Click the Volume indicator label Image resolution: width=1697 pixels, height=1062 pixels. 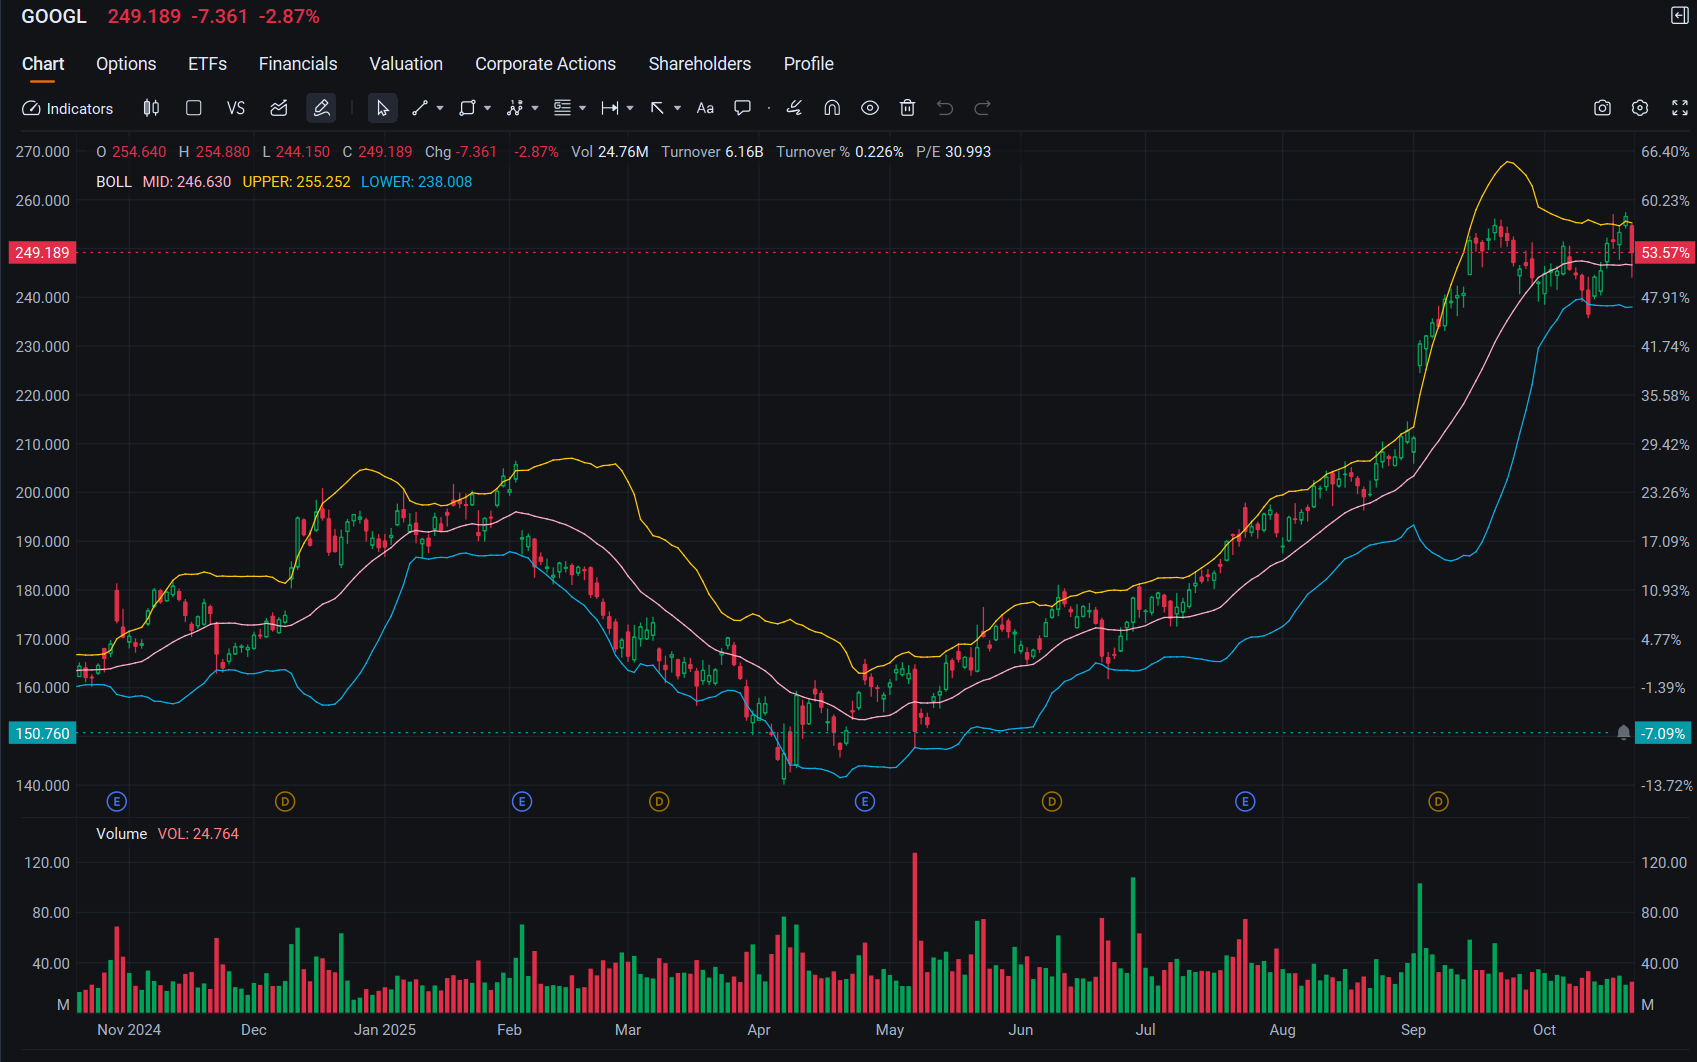point(122,834)
